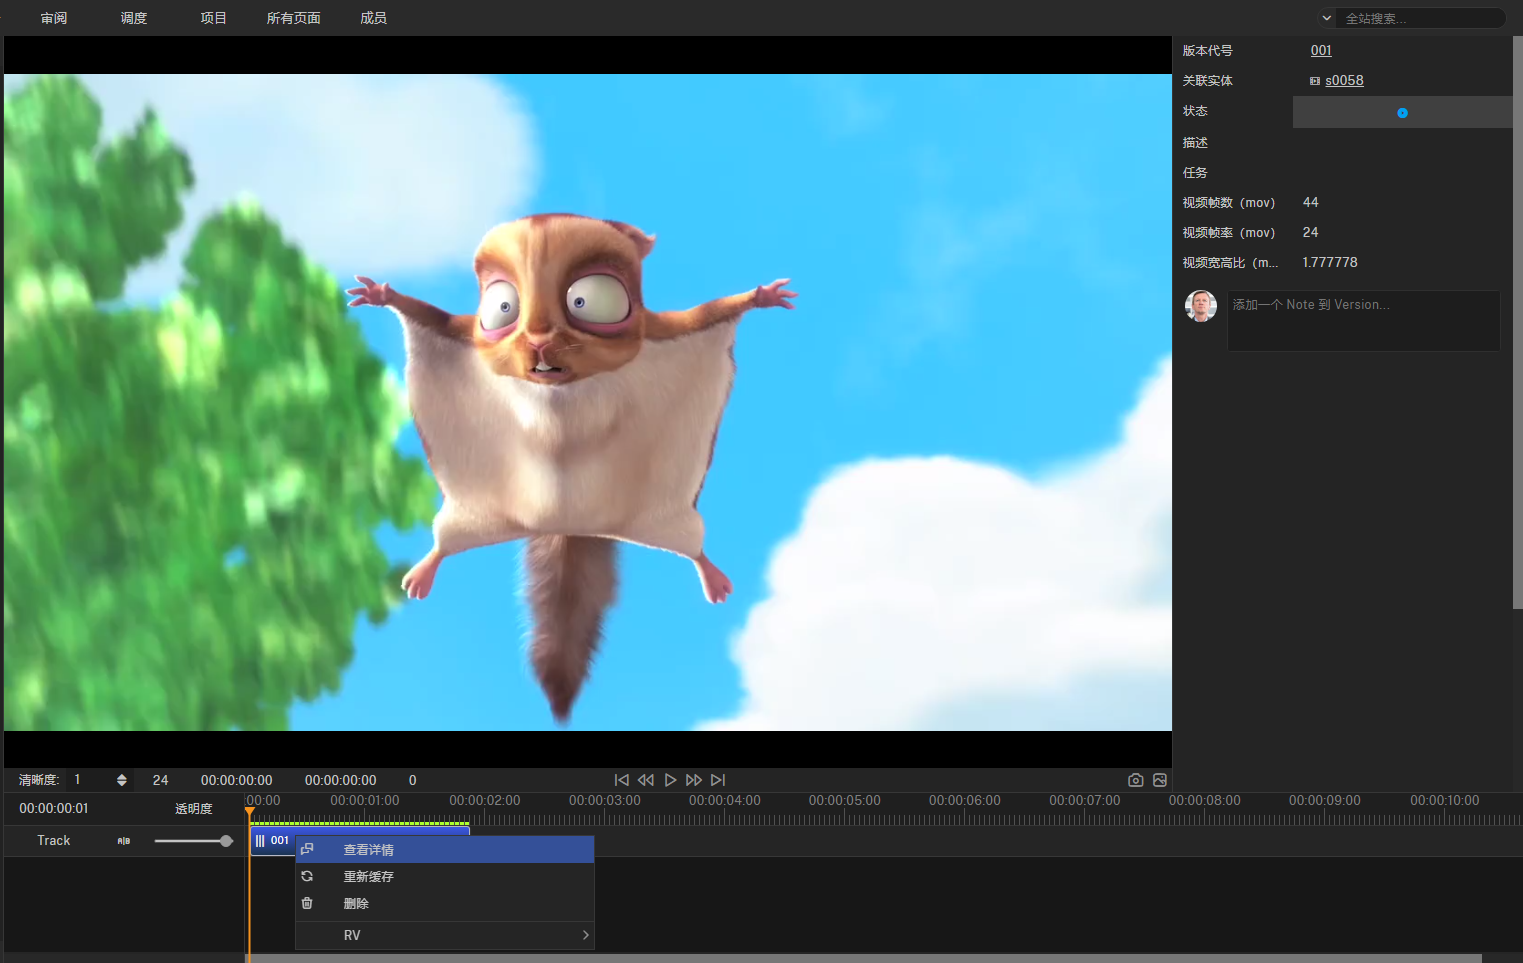Click the 描述 field label
Screen dimensions: 1523x963
pos(1195,143)
